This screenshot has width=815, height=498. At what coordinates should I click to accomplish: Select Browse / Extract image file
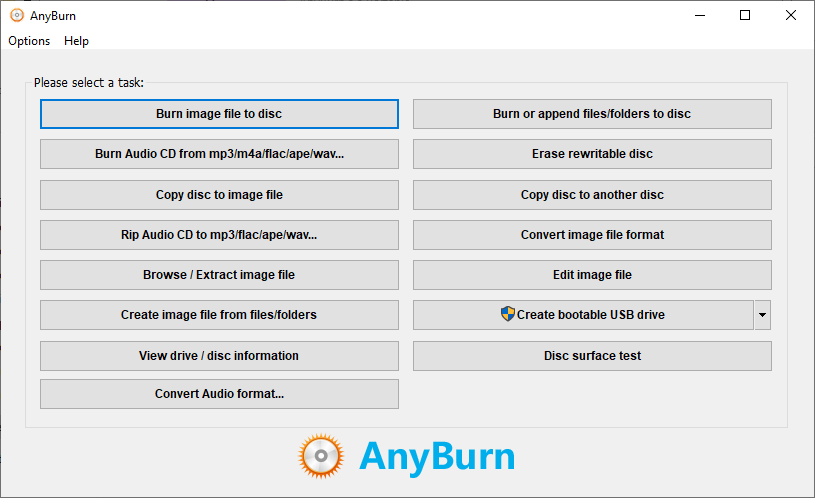tap(219, 275)
